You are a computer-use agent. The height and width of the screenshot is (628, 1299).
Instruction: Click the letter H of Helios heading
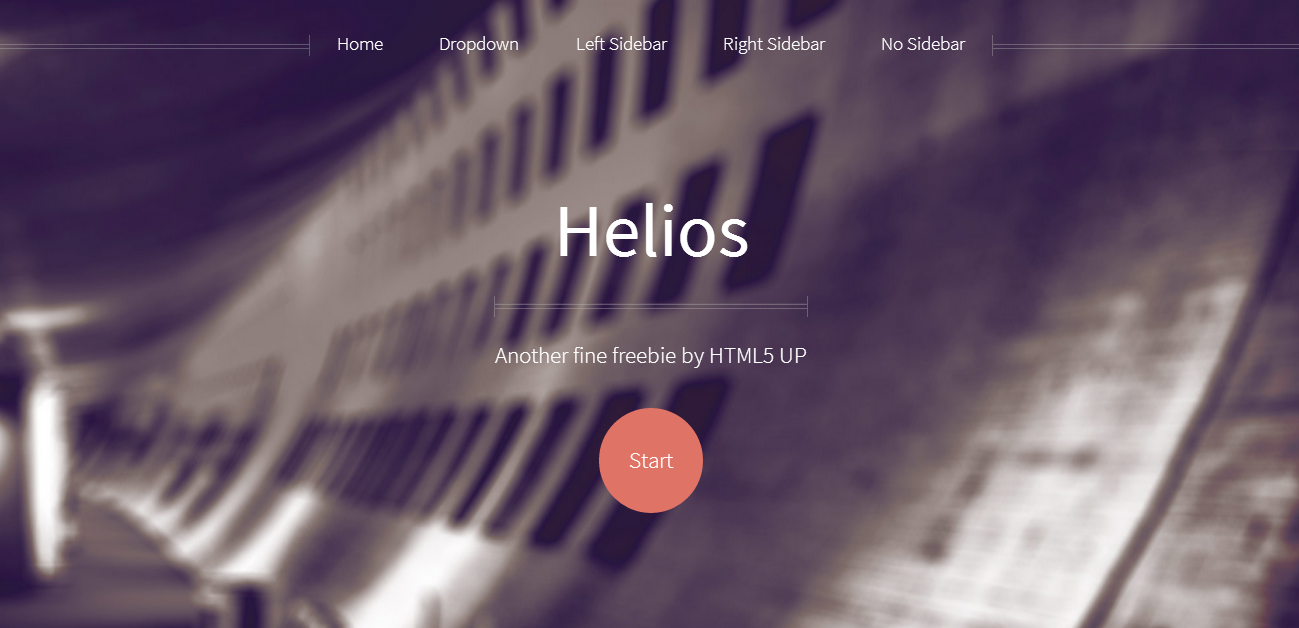(x=577, y=231)
